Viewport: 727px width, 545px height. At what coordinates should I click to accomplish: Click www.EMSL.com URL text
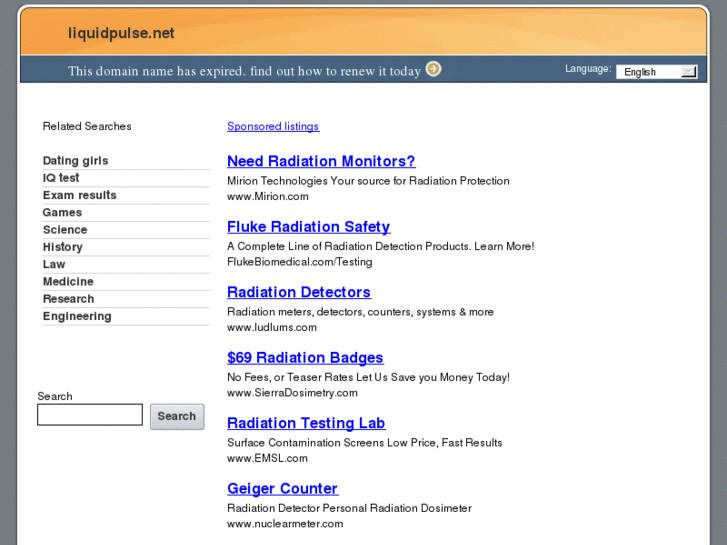pyautogui.click(x=267, y=458)
